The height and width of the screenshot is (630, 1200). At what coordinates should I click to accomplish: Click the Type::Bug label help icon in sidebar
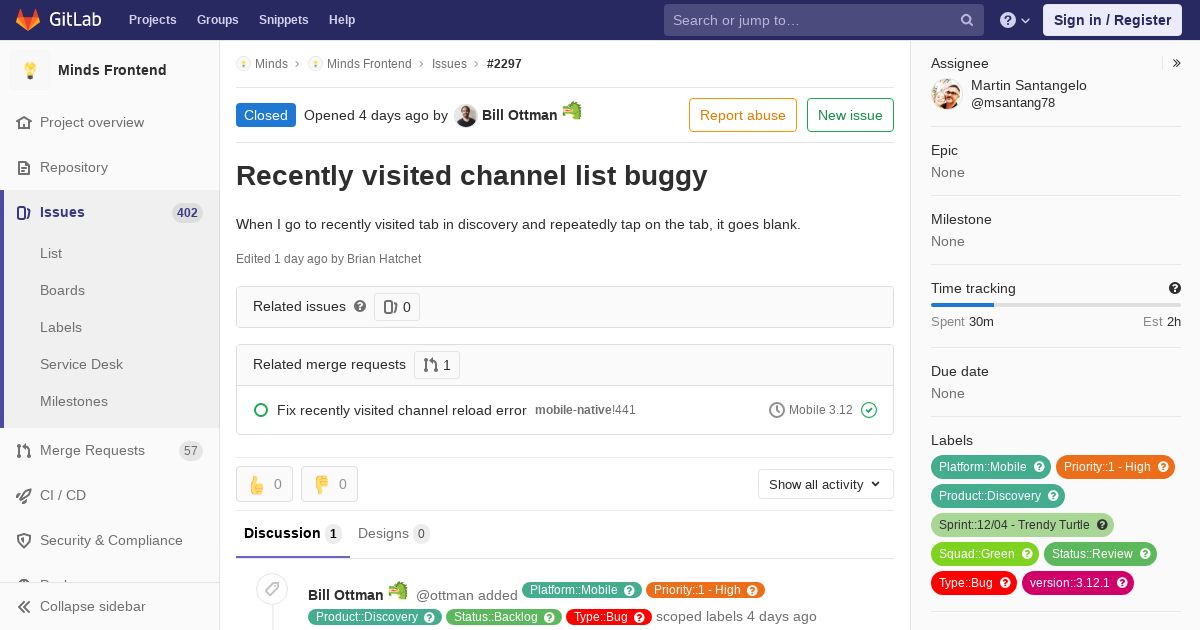point(1005,583)
